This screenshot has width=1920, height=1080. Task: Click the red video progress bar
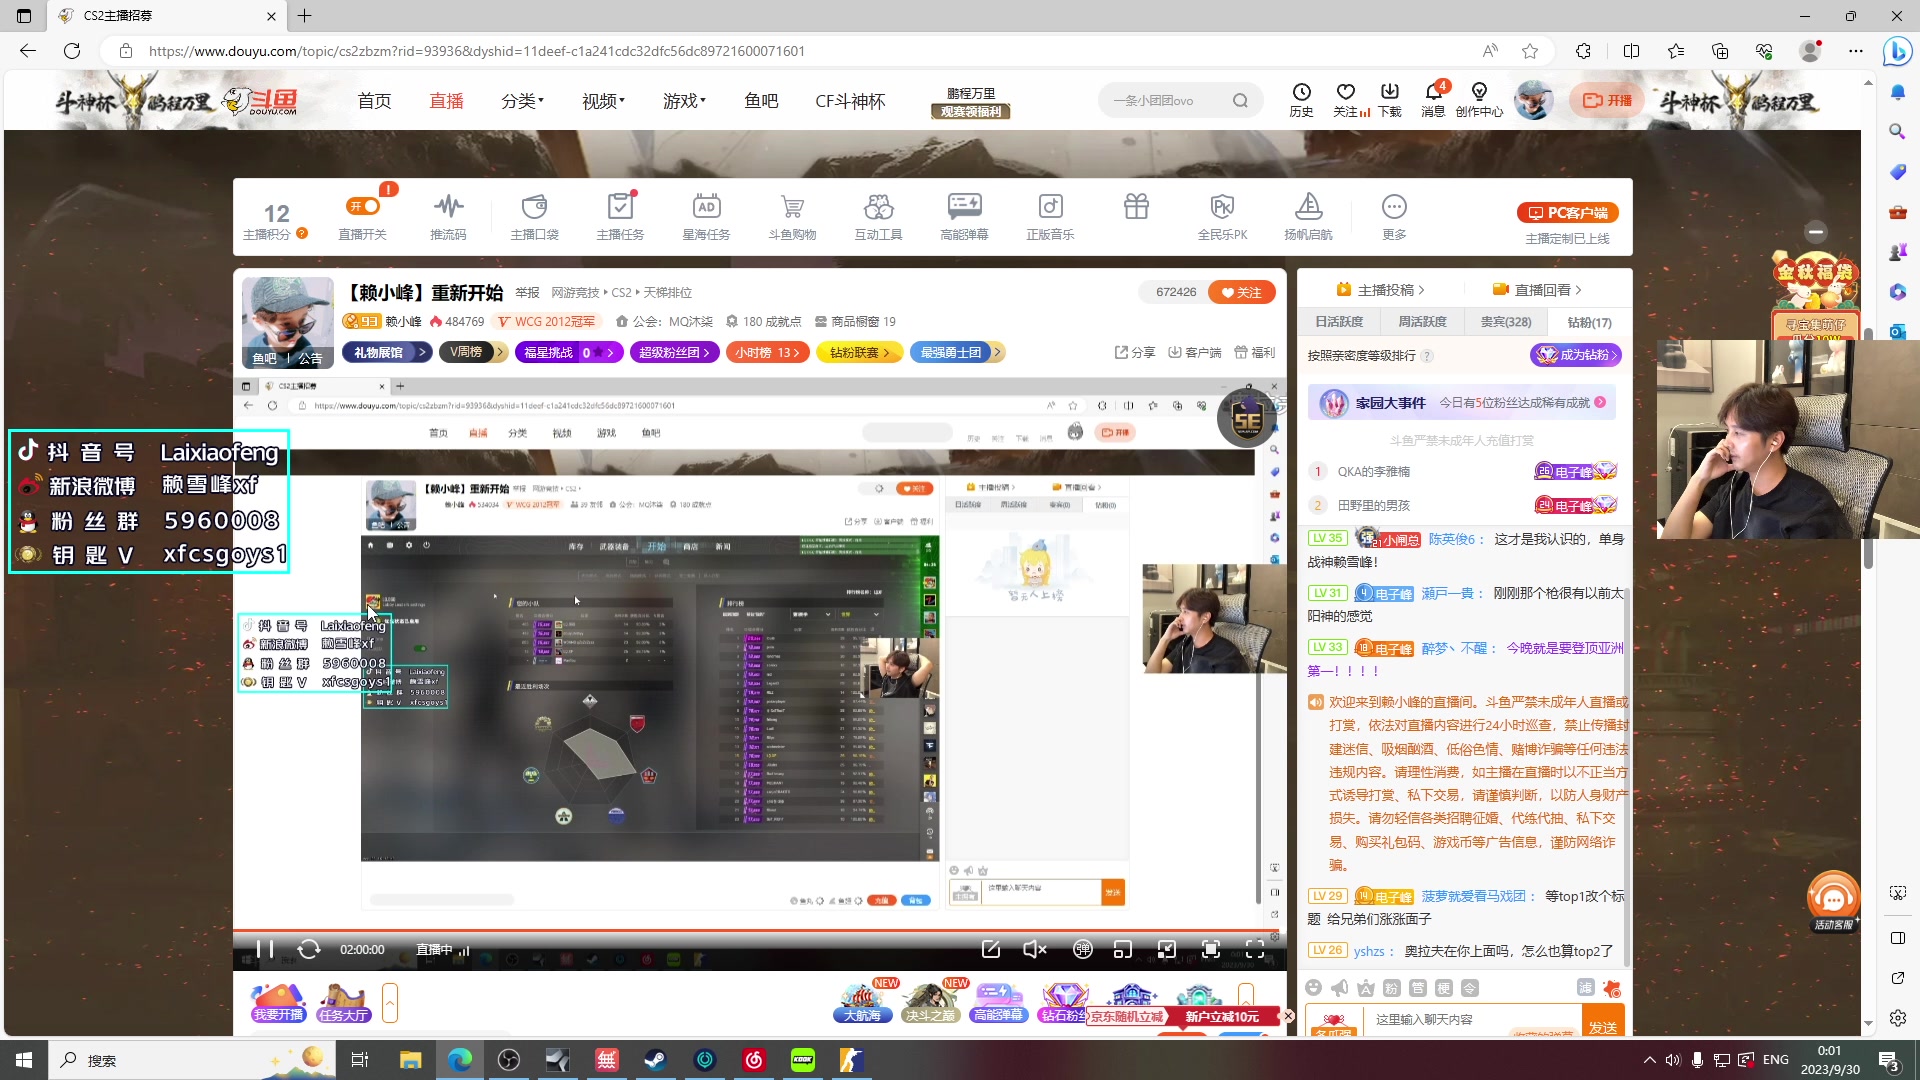(755, 931)
